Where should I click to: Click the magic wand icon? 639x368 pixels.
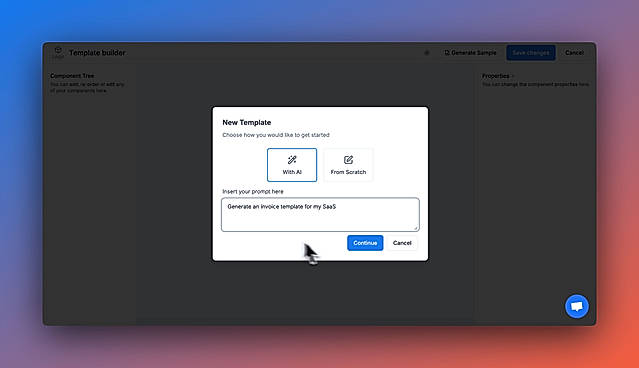point(292,160)
